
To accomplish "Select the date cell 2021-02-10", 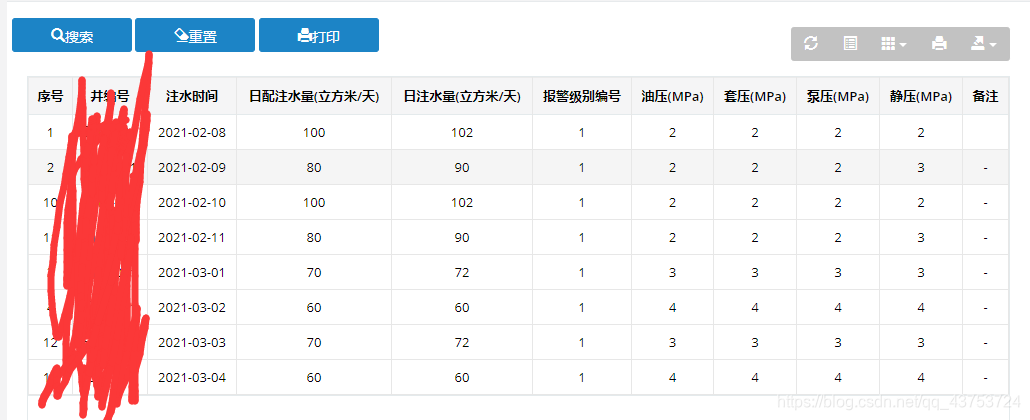I will [192, 202].
